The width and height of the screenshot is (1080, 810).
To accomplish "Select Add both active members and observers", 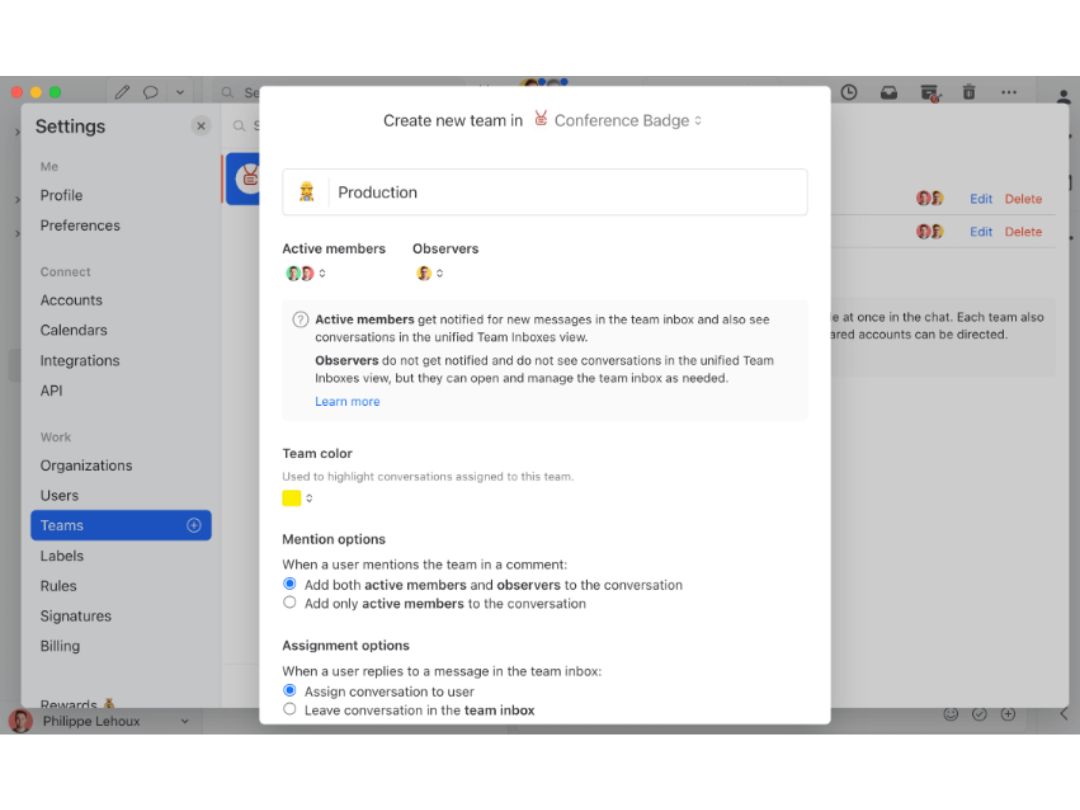I will point(289,584).
